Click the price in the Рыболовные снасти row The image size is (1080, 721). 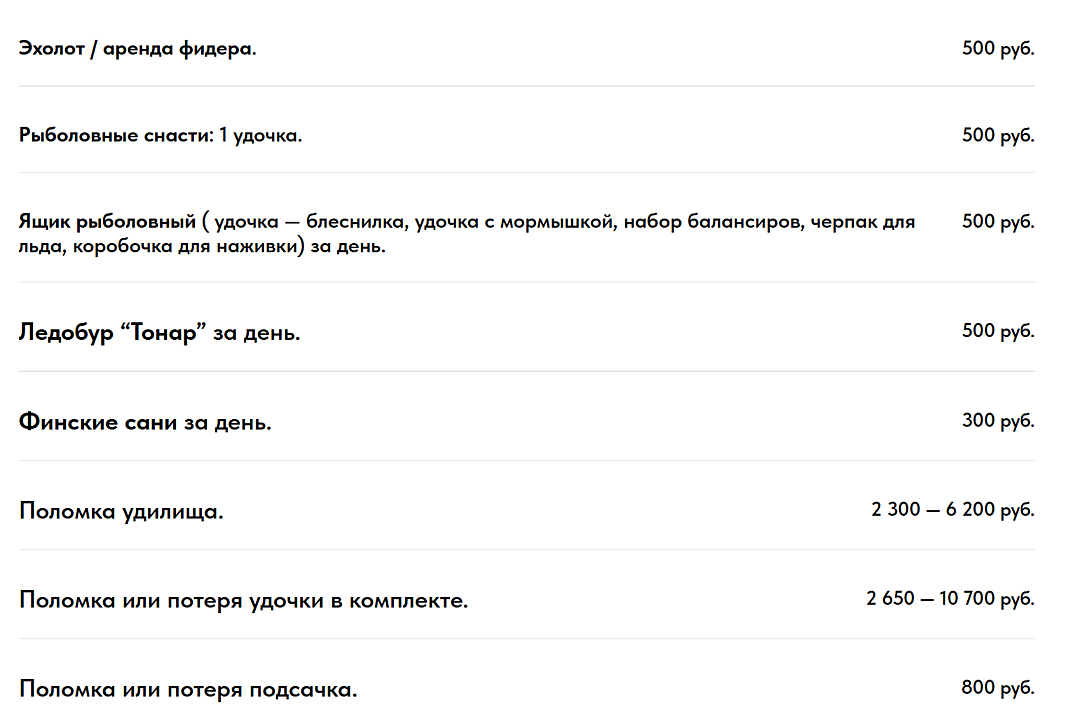pyautogui.click(x=997, y=135)
